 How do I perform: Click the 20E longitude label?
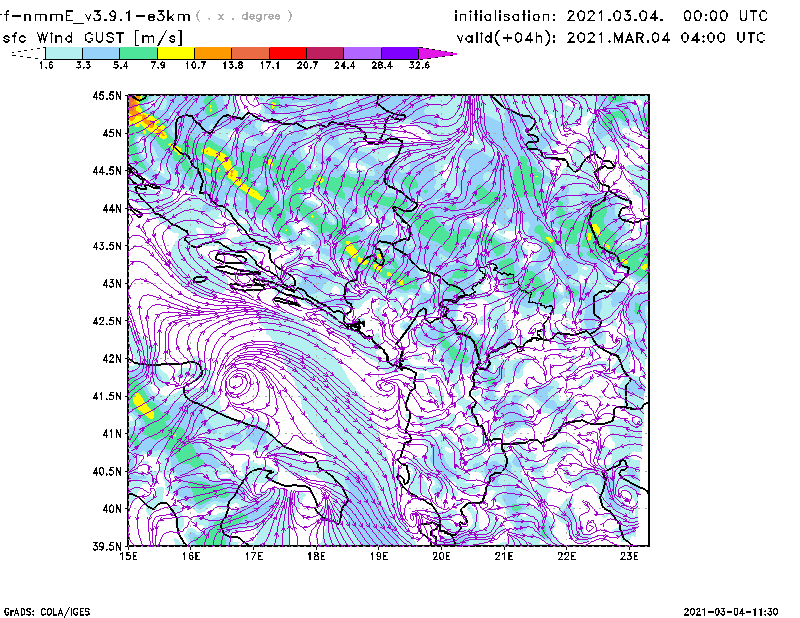[441, 556]
